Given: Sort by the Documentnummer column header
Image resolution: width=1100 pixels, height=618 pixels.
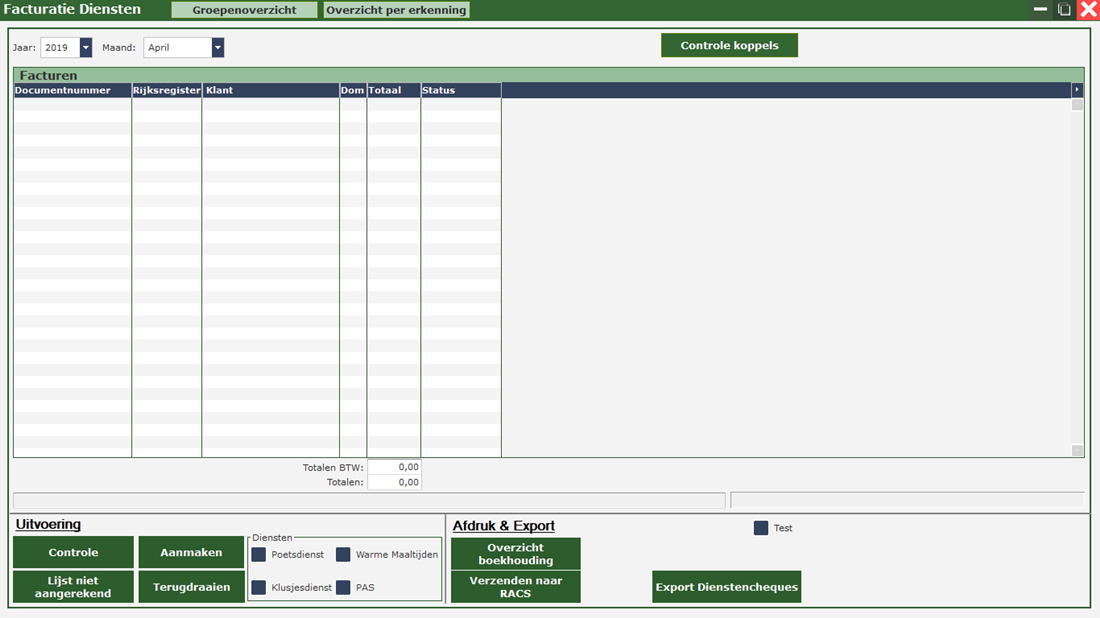Looking at the screenshot, I should pyautogui.click(x=71, y=90).
